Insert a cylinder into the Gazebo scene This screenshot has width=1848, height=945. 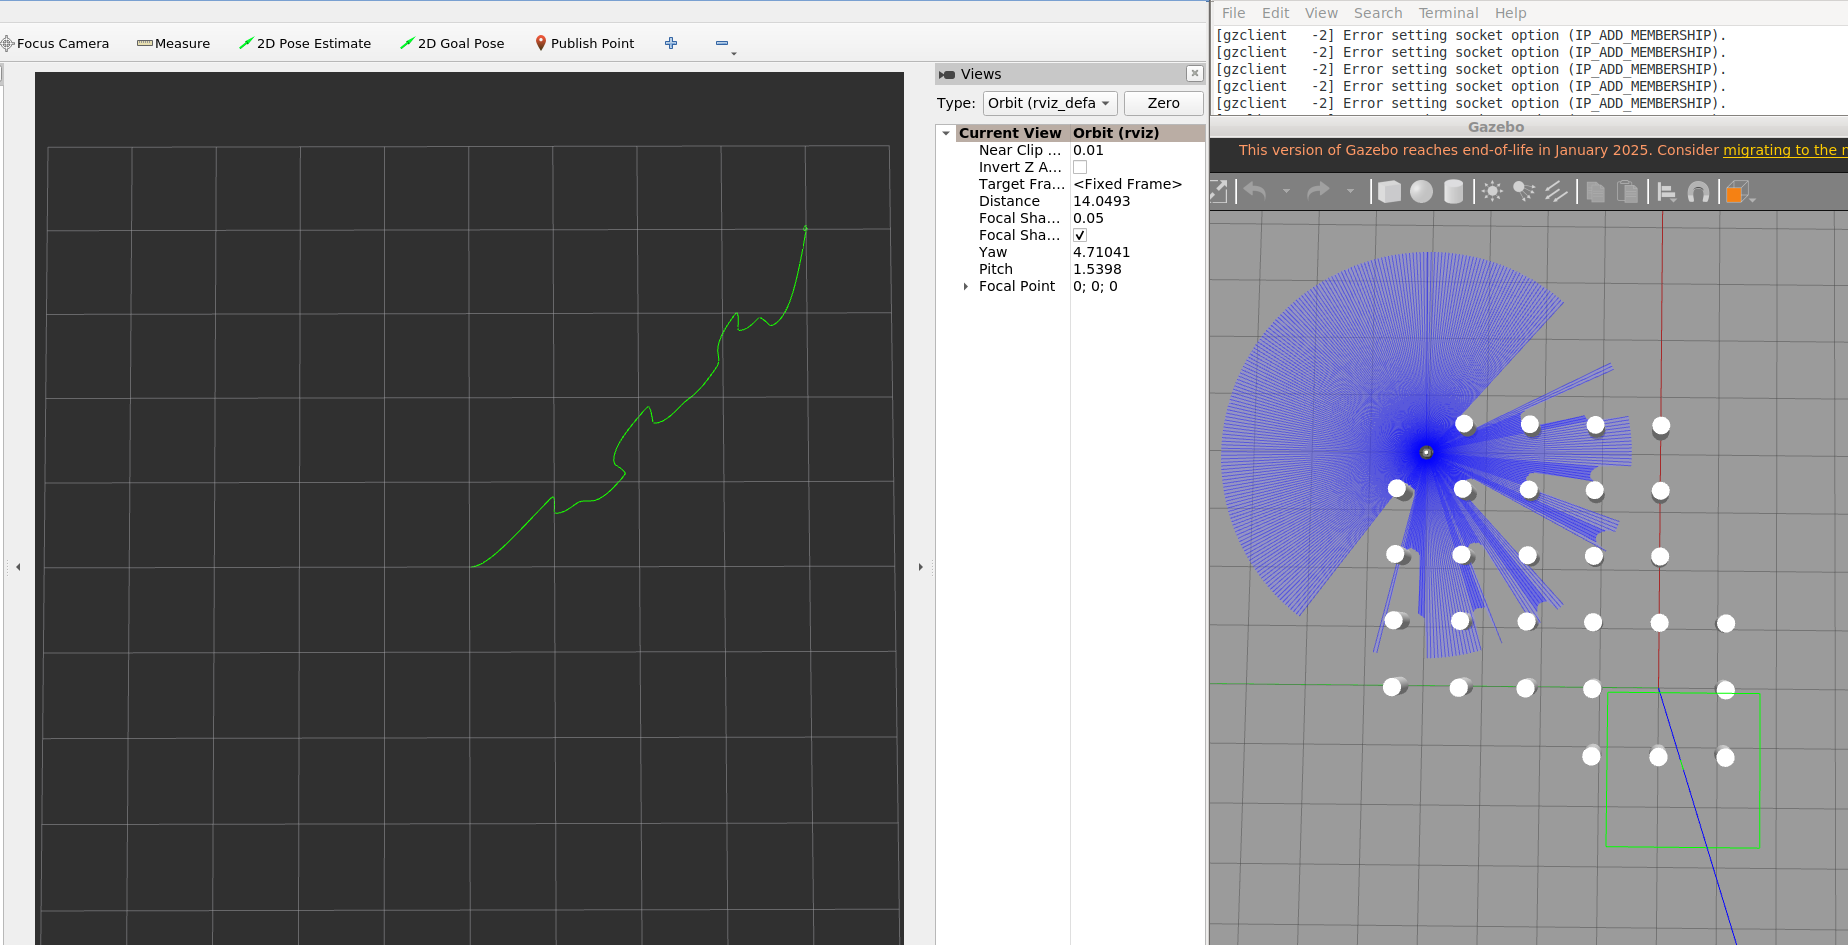(1453, 191)
